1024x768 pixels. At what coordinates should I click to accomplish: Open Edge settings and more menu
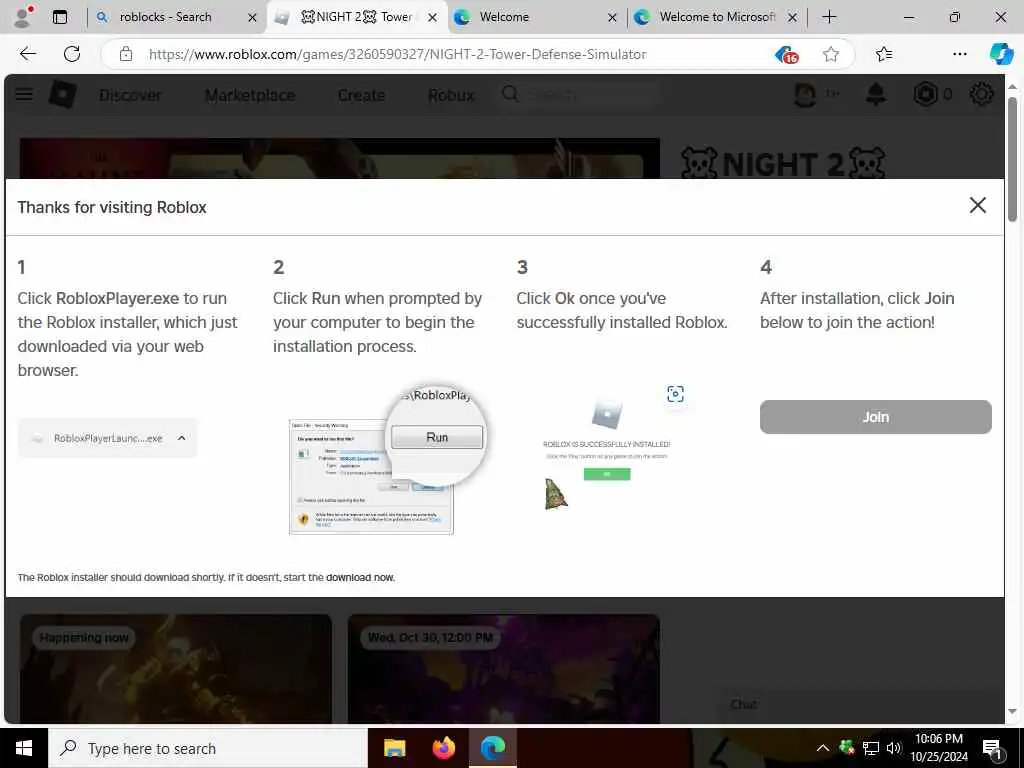coord(959,54)
